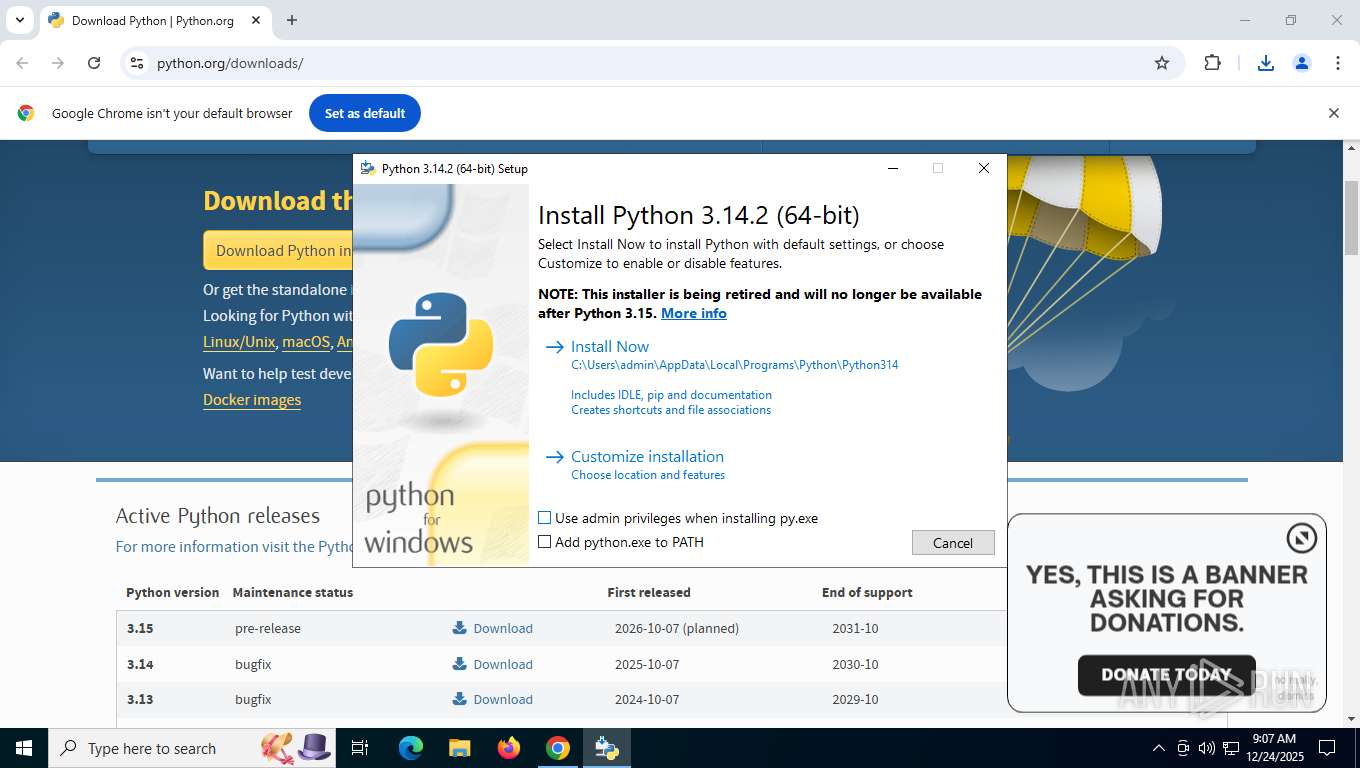Open the notifications action center

[1327, 748]
